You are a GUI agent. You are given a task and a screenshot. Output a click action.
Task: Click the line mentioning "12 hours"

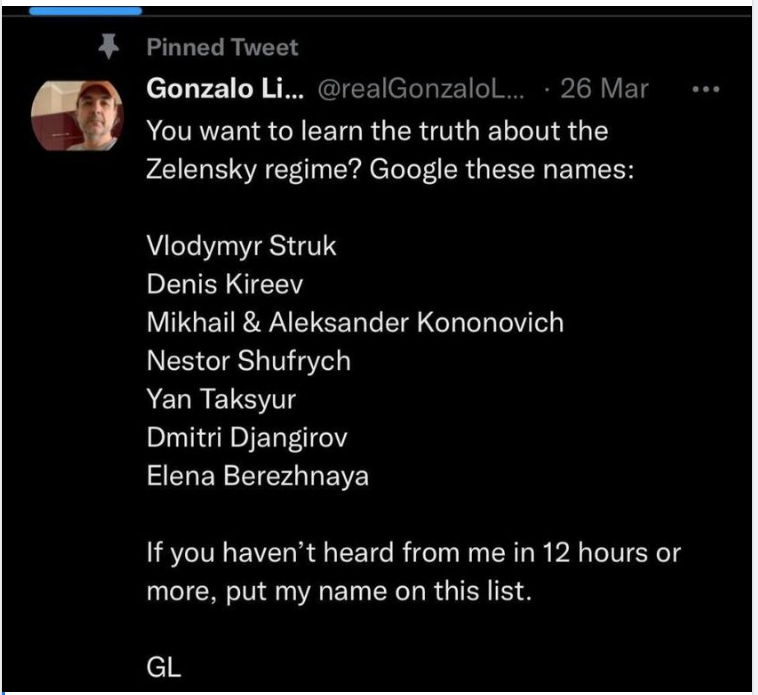[413, 553]
